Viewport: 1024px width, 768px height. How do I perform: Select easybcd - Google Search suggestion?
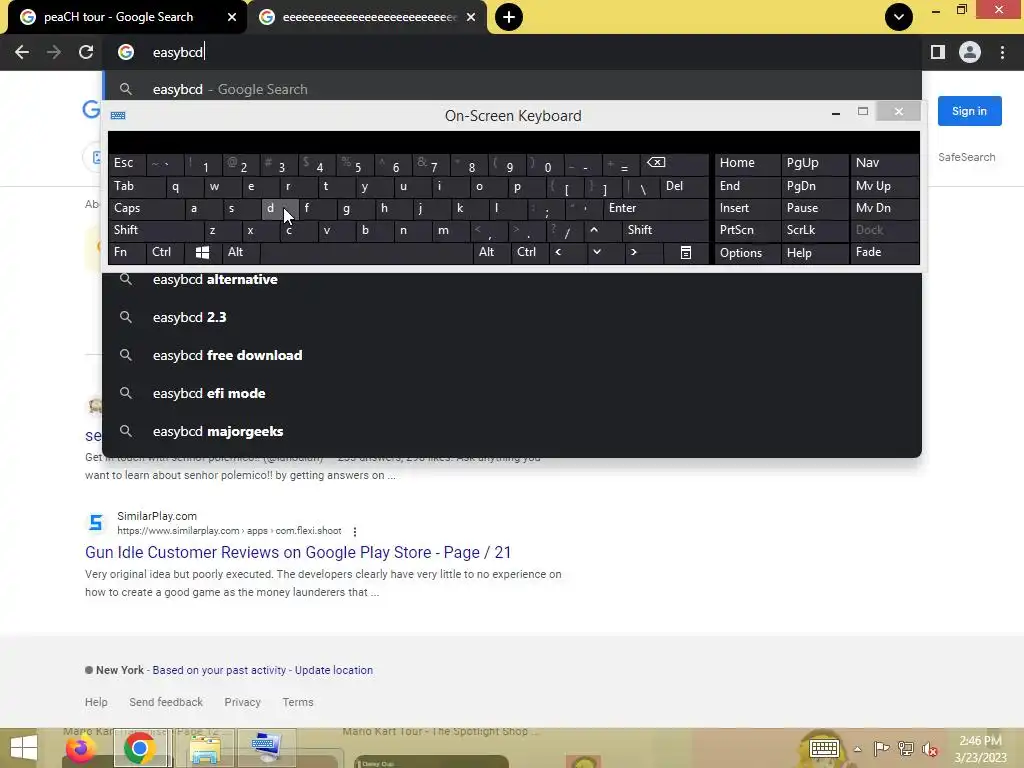[512, 89]
